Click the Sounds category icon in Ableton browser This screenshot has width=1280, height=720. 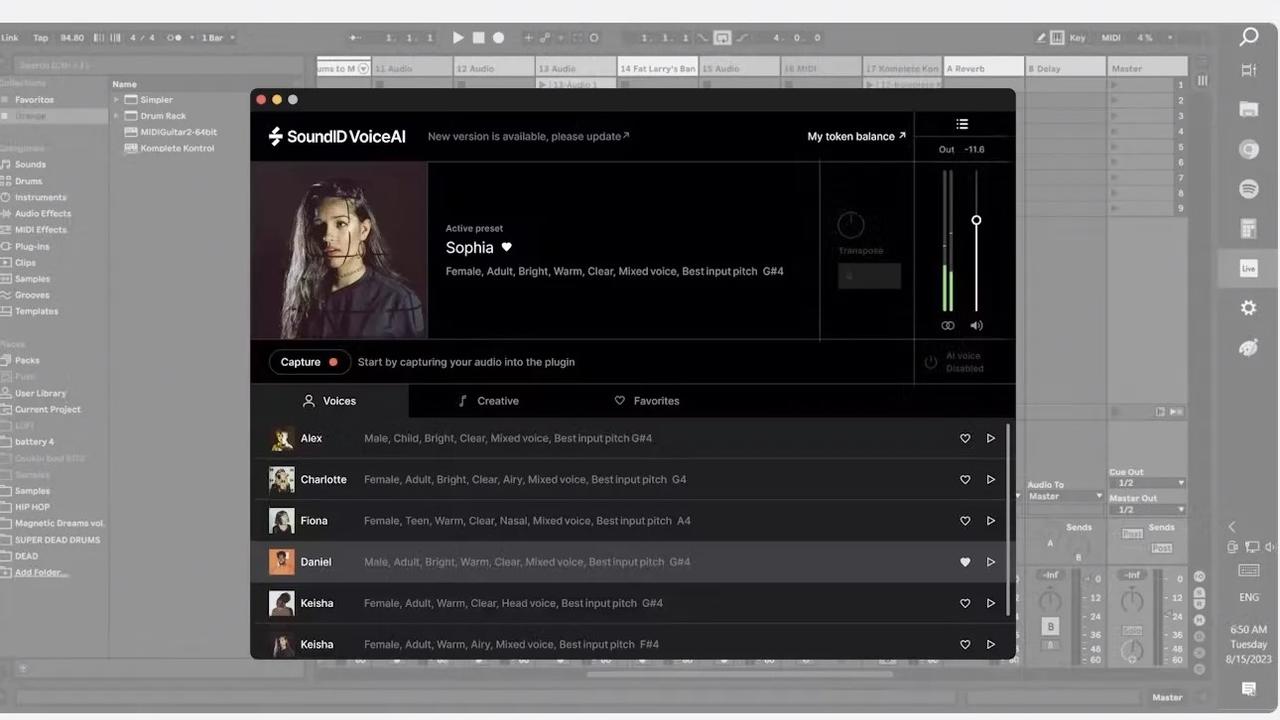[7, 164]
